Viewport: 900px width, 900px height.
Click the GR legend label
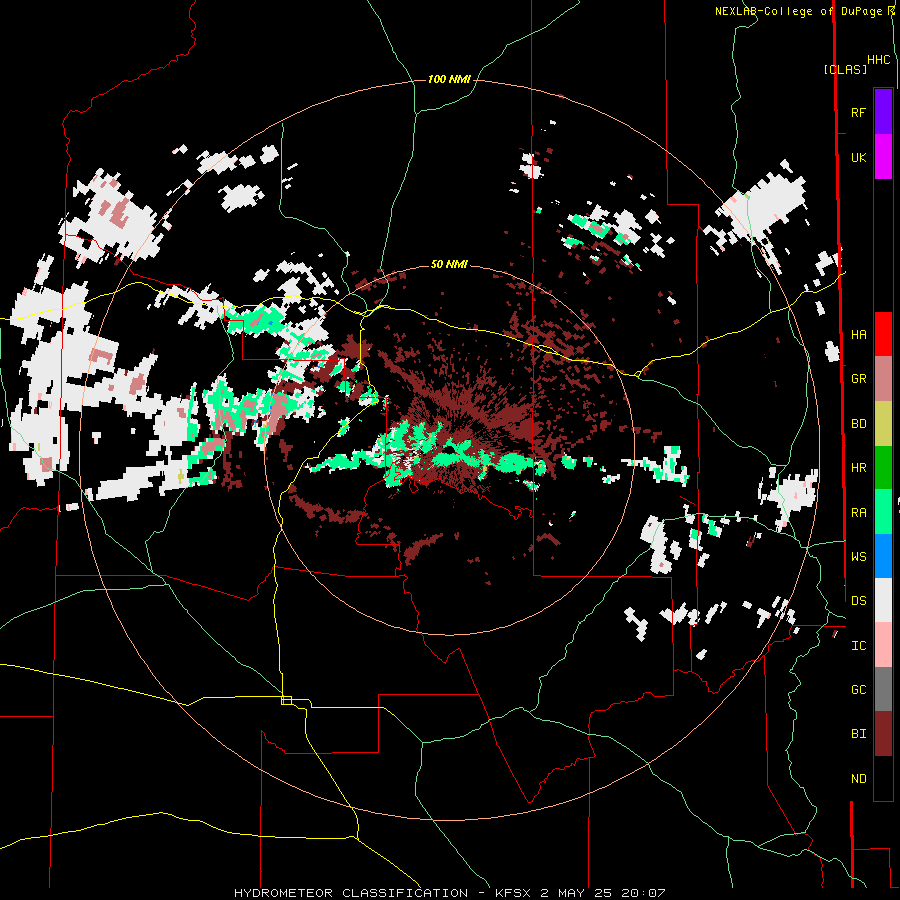(858, 379)
